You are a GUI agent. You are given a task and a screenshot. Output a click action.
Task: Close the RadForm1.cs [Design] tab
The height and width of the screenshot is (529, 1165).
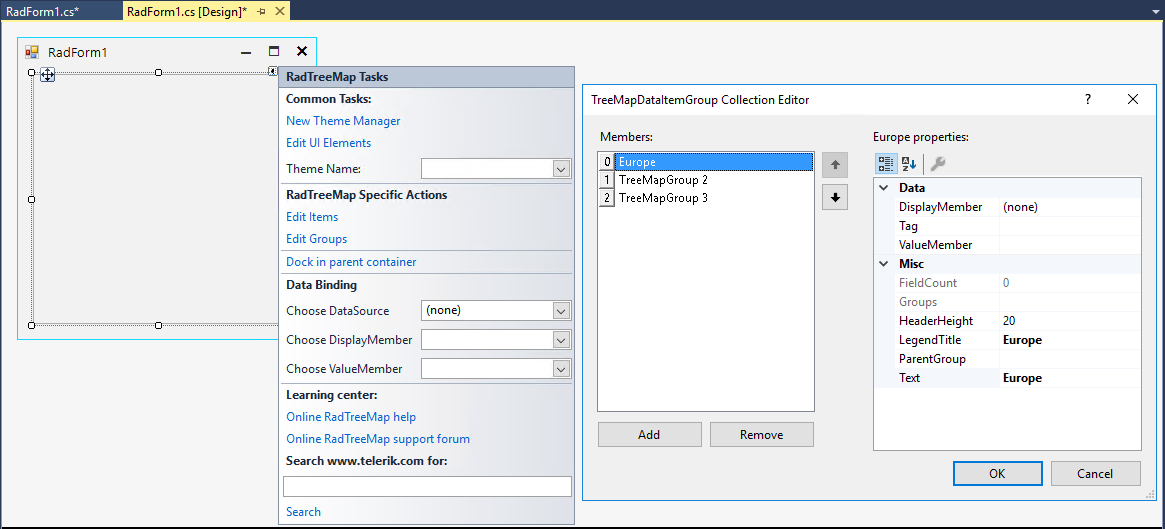[x=279, y=12]
